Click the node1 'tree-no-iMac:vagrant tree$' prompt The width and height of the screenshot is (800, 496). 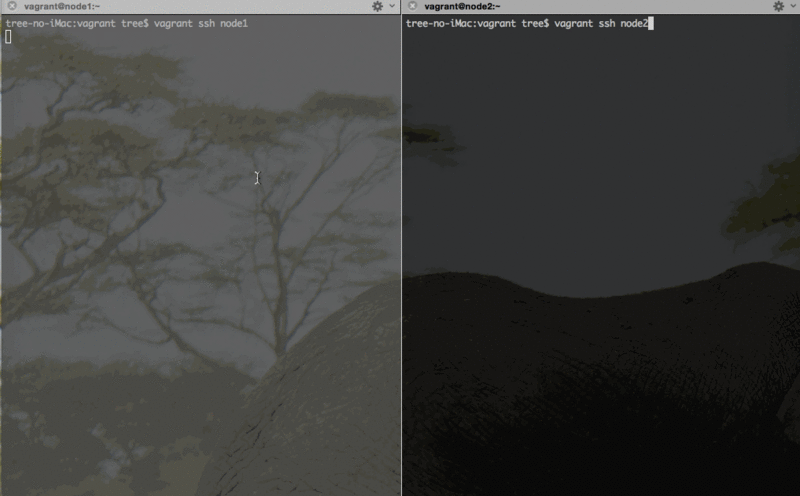point(77,23)
